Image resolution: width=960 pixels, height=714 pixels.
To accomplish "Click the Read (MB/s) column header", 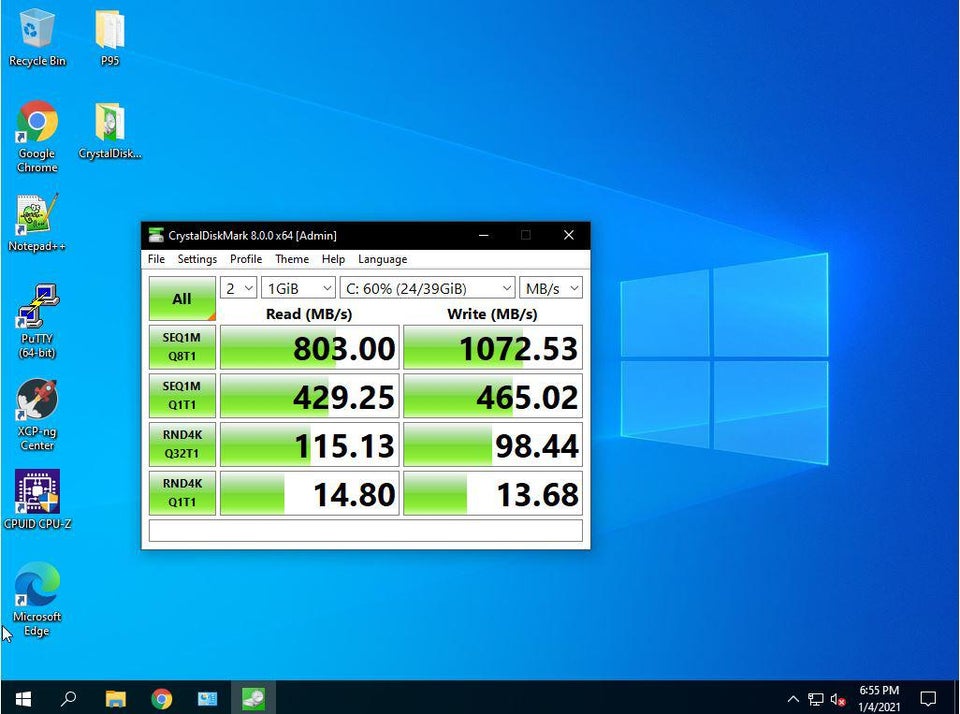I will tap(309, 314).
